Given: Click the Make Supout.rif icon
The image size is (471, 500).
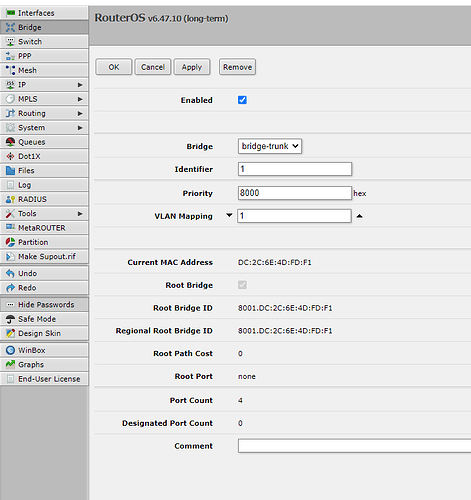Looking at the screenshot, I should (x=10, y=257).
